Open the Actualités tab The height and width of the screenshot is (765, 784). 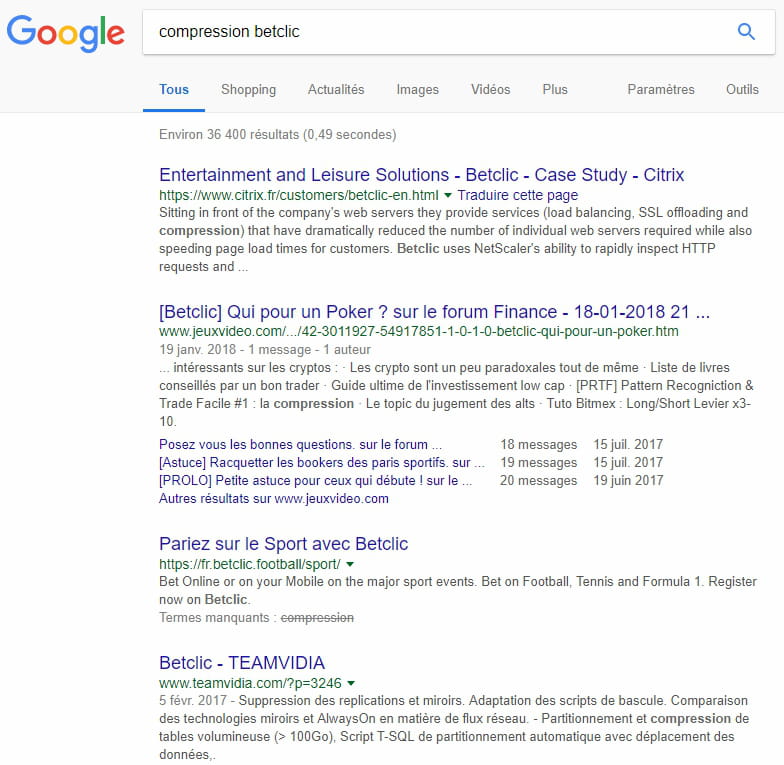(x=336, y=90)
